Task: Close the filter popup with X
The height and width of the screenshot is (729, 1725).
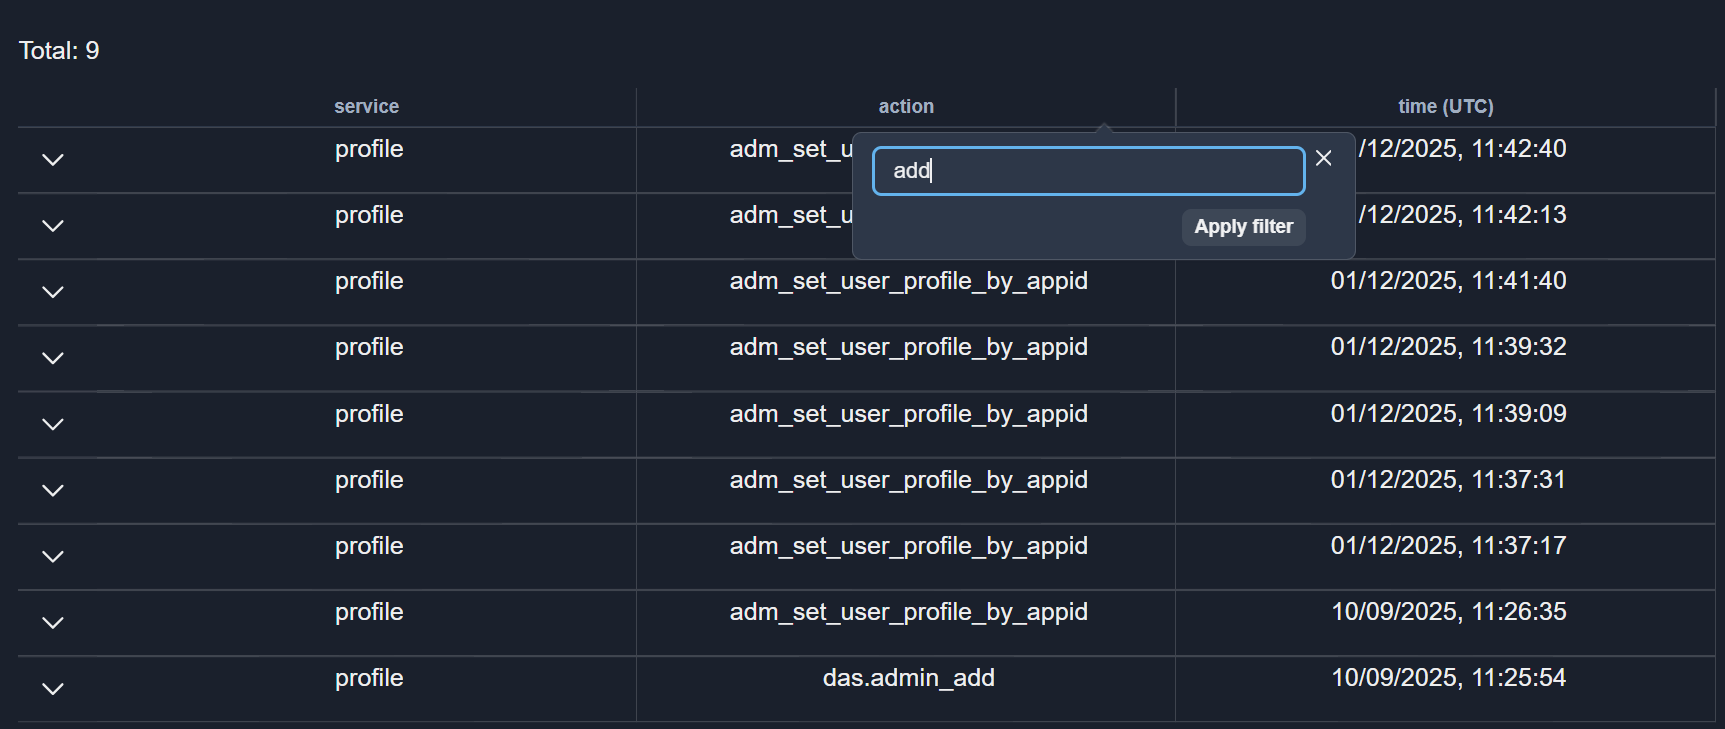Action: (1324, 158)
